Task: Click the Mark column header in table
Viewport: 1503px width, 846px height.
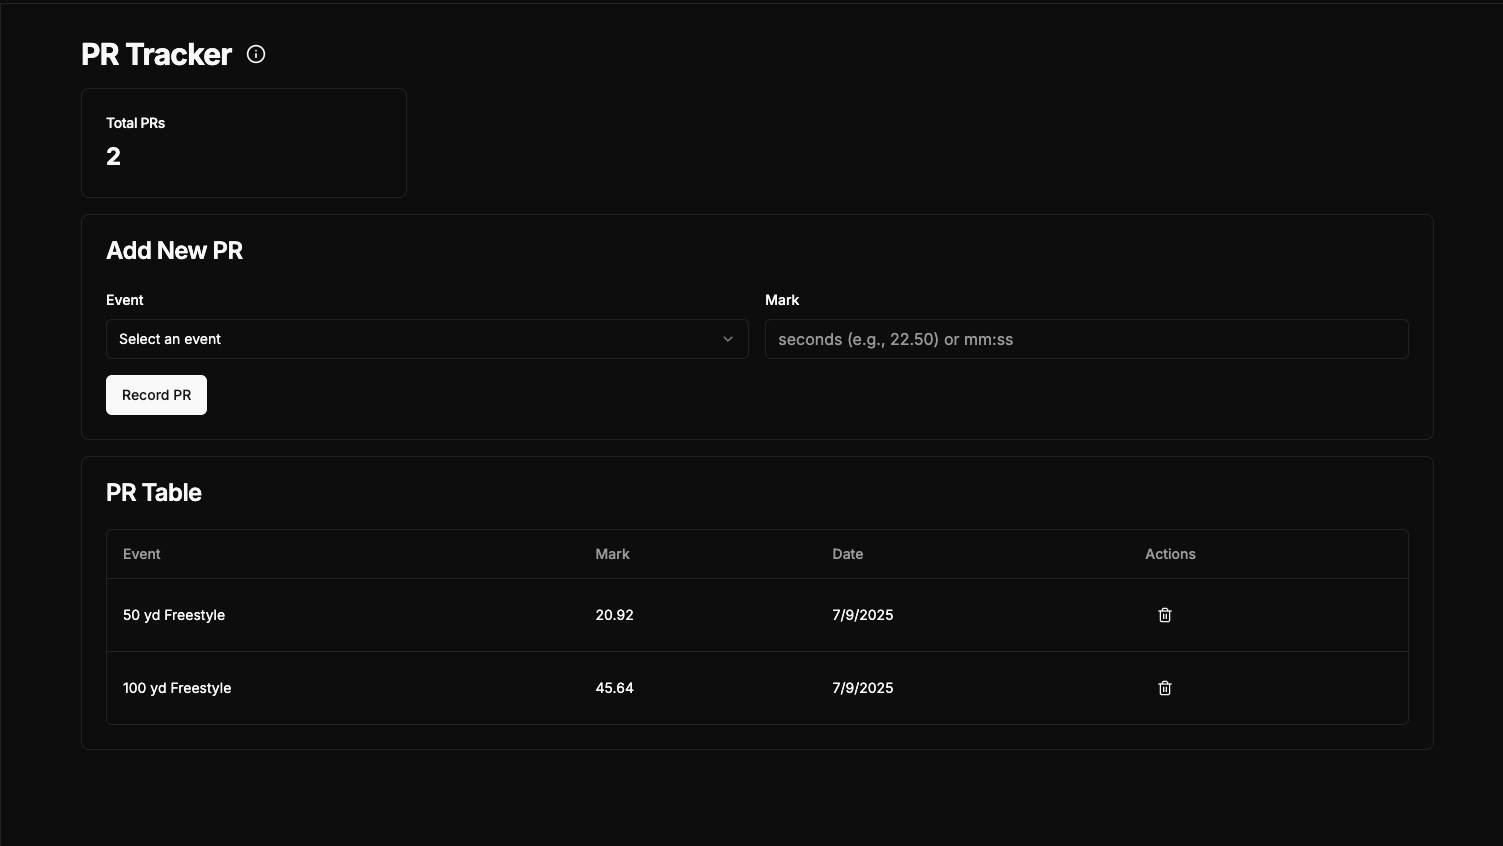Action: click(x=612, y=554)
